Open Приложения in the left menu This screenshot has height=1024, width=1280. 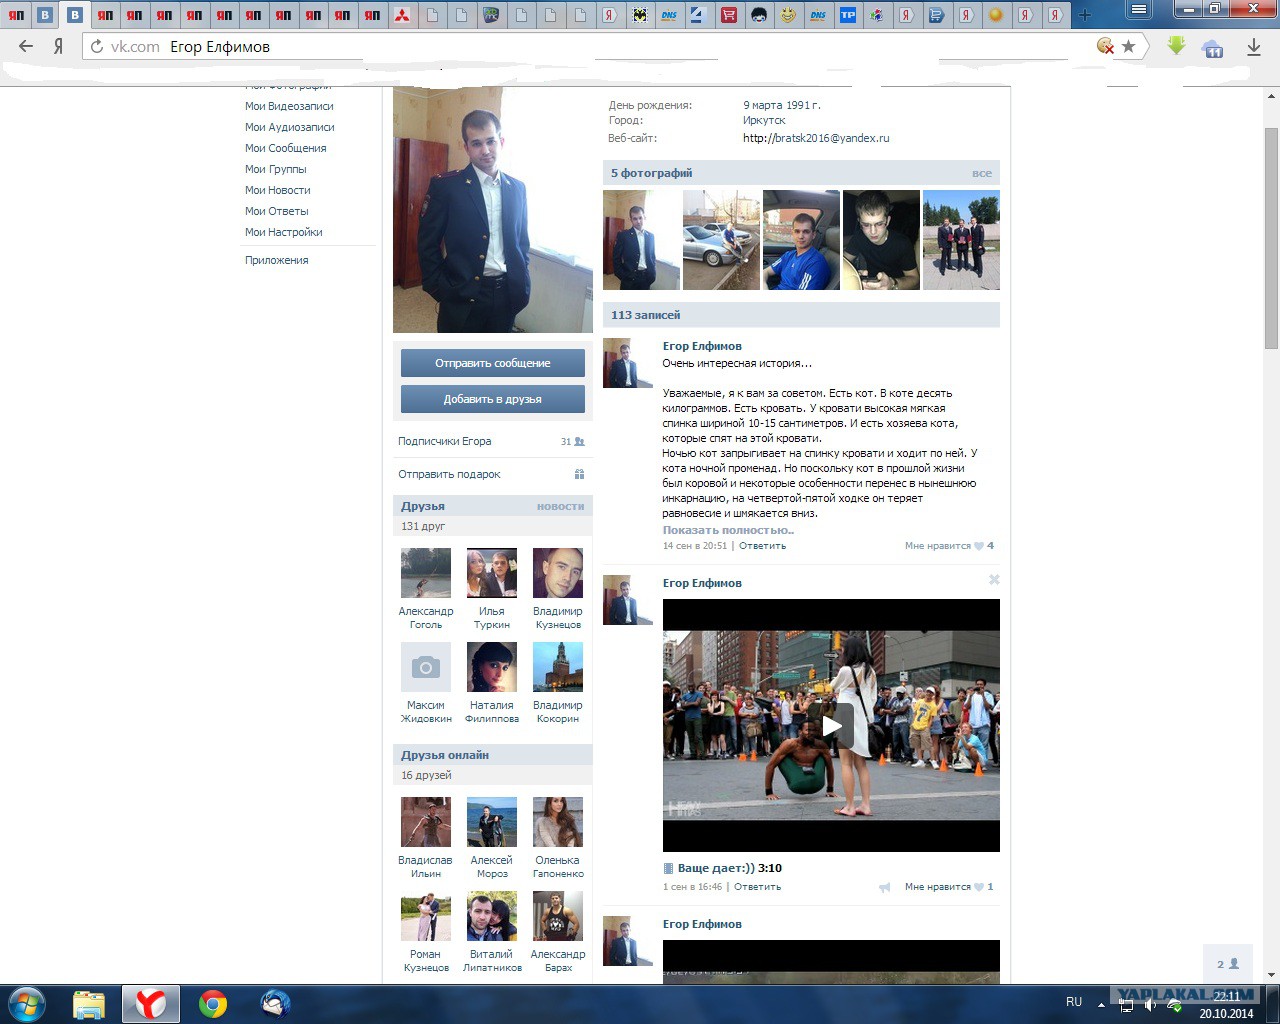tap(277, 260)
